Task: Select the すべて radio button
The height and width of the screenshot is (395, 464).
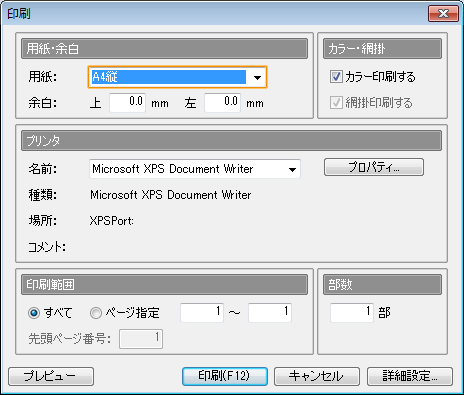Action: tap(34, 313)
